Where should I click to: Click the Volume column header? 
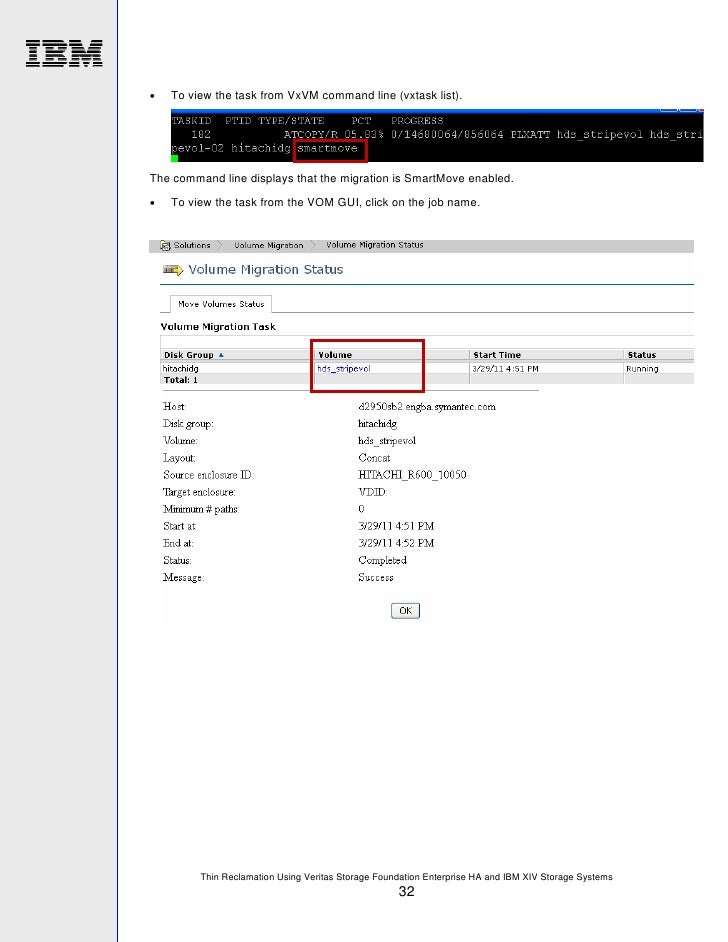[335, 354]
